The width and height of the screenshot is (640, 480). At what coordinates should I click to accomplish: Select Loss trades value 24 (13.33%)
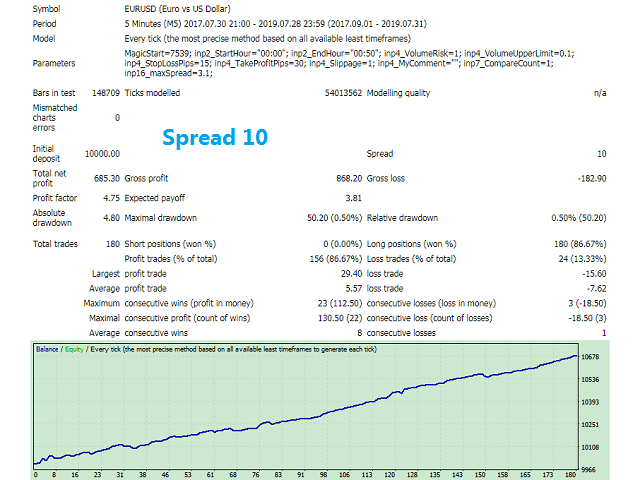582,259
